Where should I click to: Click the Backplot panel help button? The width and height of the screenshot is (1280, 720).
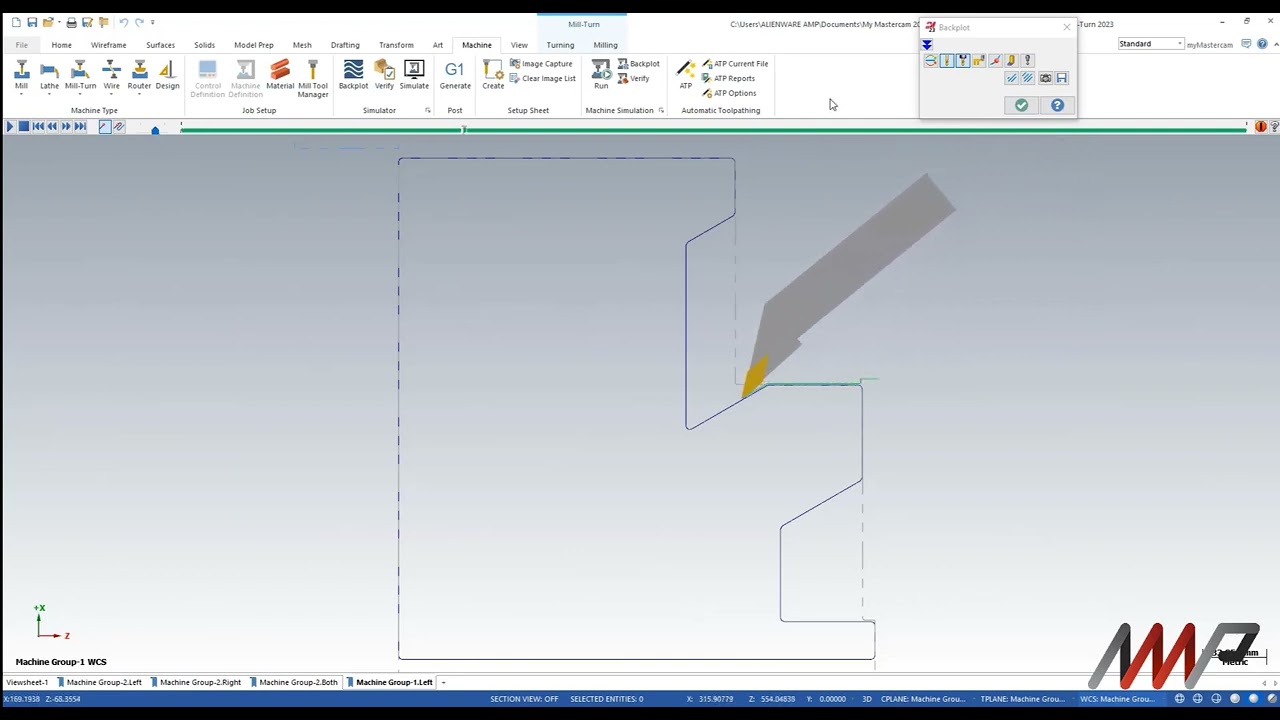[1057, 105]
